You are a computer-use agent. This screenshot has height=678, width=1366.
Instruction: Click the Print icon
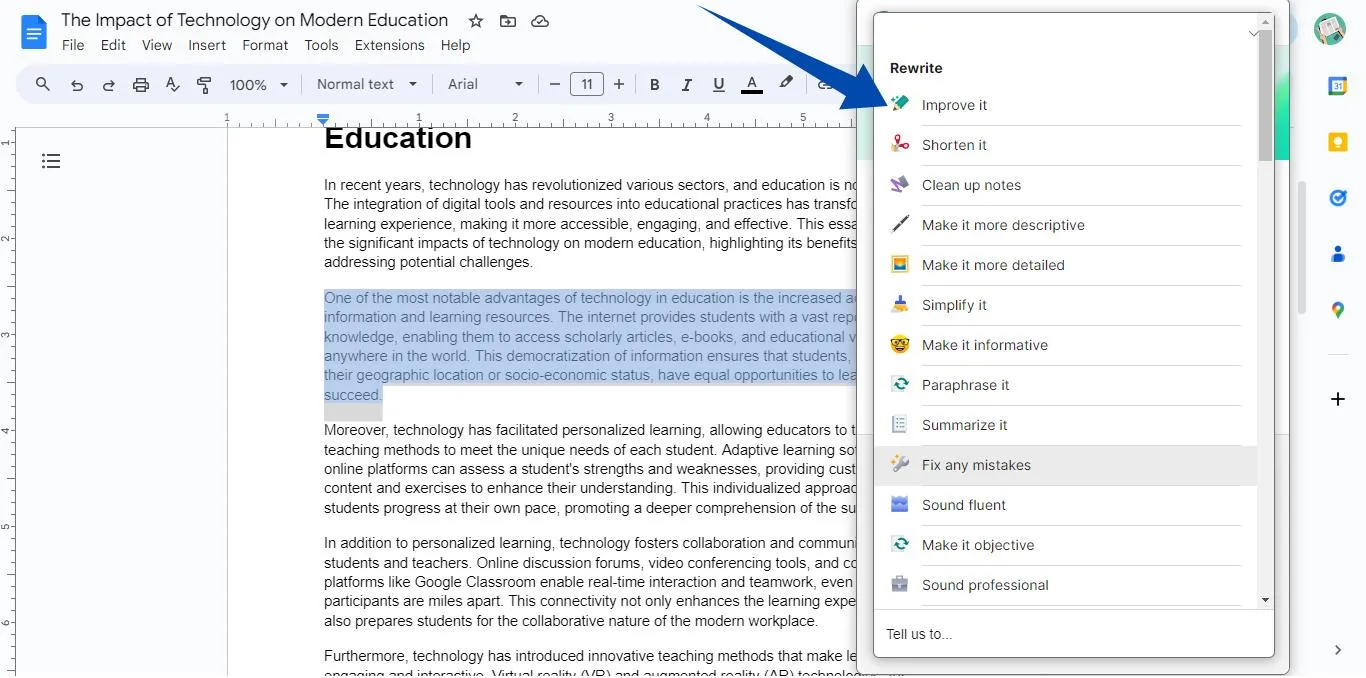pyautogui.click(x=140, y=84)
